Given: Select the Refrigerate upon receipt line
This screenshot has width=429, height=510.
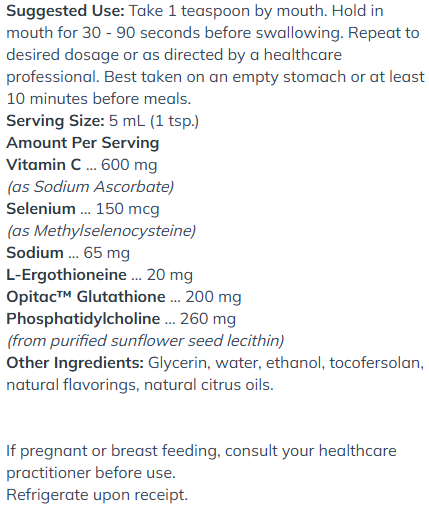Looking at the screenshot, I should click(x=97, y=495).
